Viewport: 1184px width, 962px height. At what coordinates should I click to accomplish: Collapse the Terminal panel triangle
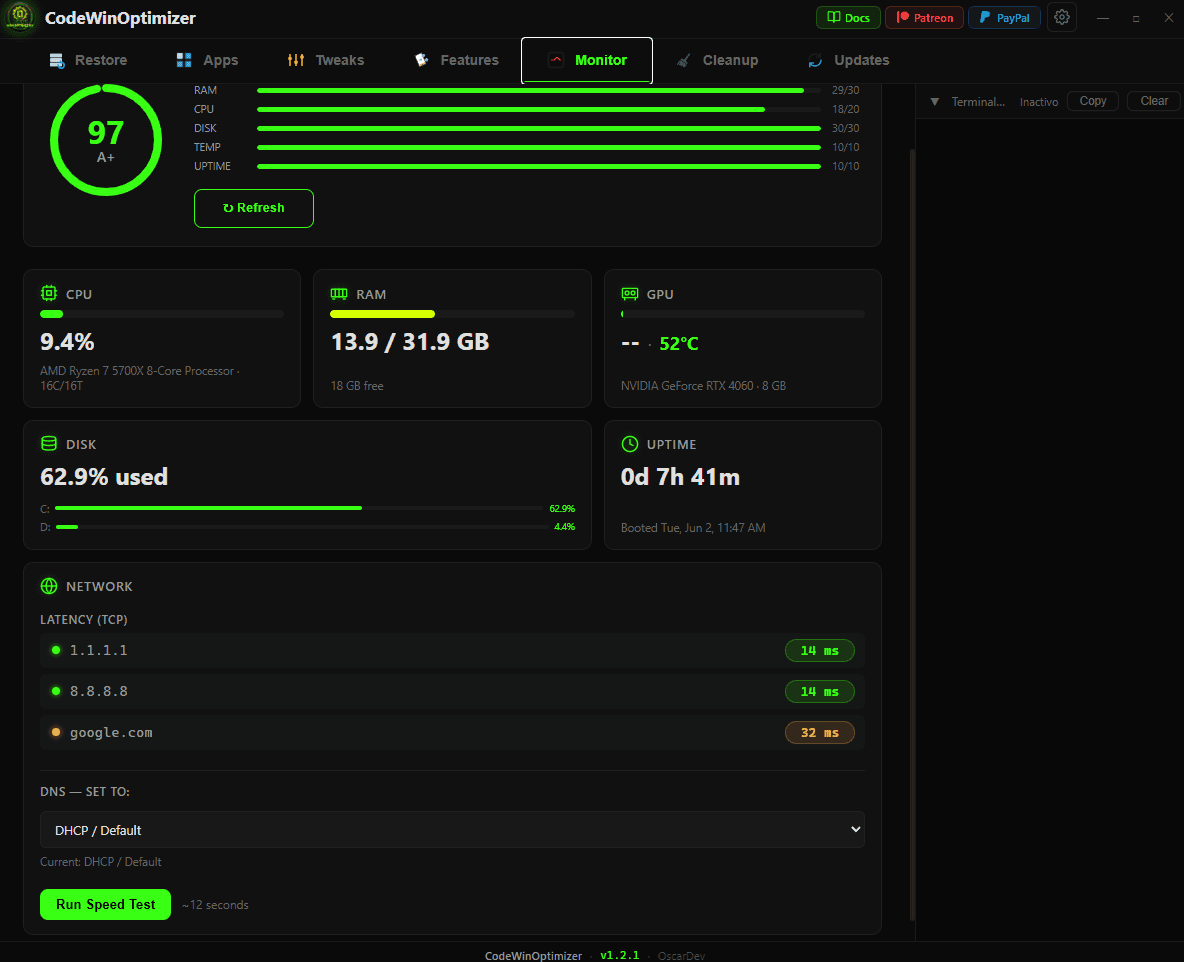tap(935, 102)
